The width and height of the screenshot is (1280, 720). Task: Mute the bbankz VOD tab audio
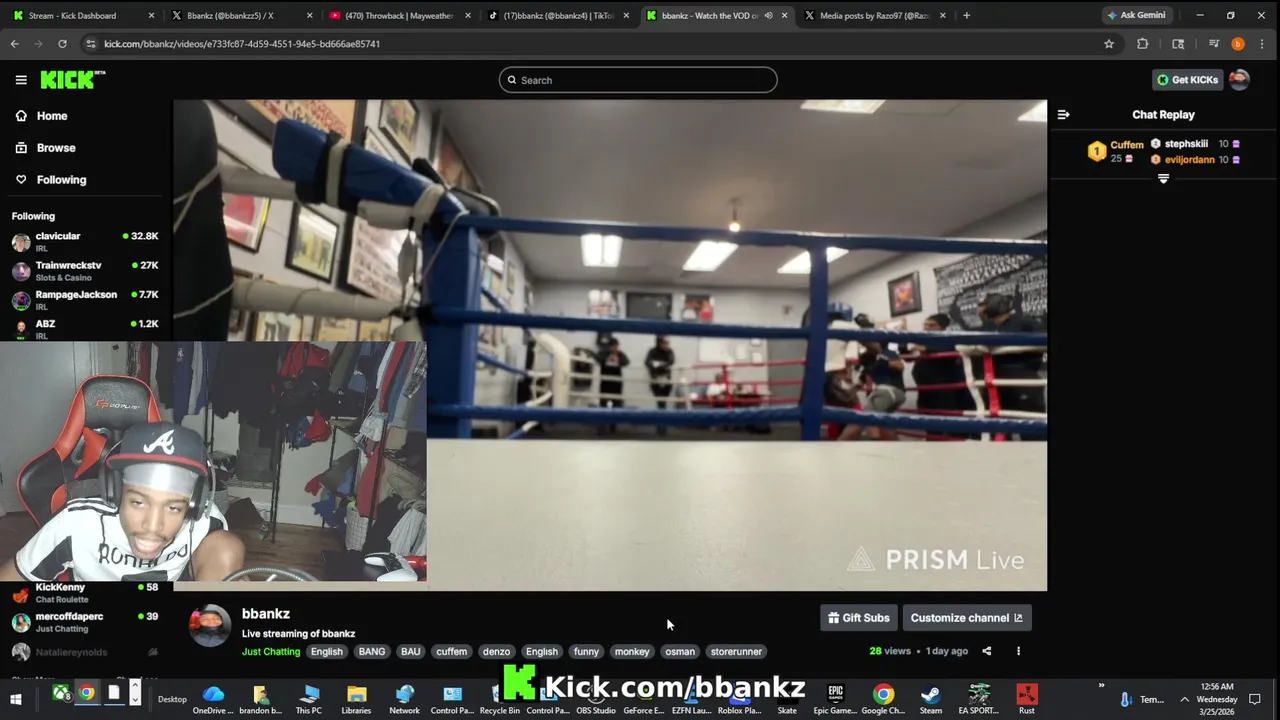click(768, 16)
